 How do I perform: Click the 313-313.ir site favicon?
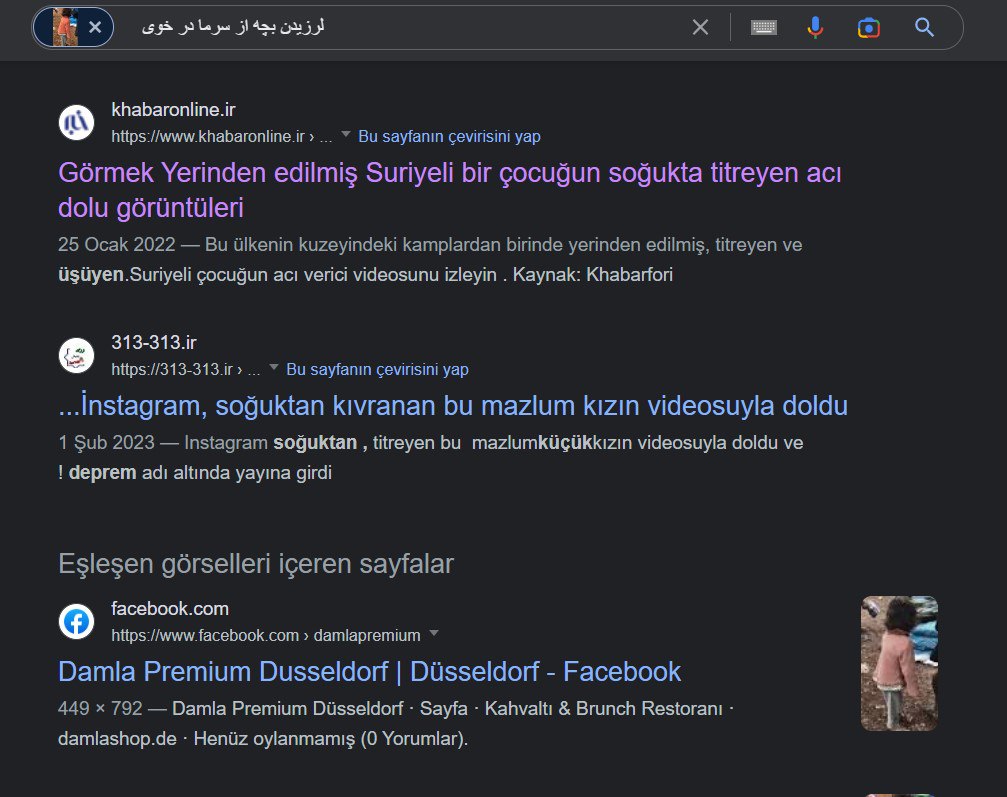coord(76,355)
